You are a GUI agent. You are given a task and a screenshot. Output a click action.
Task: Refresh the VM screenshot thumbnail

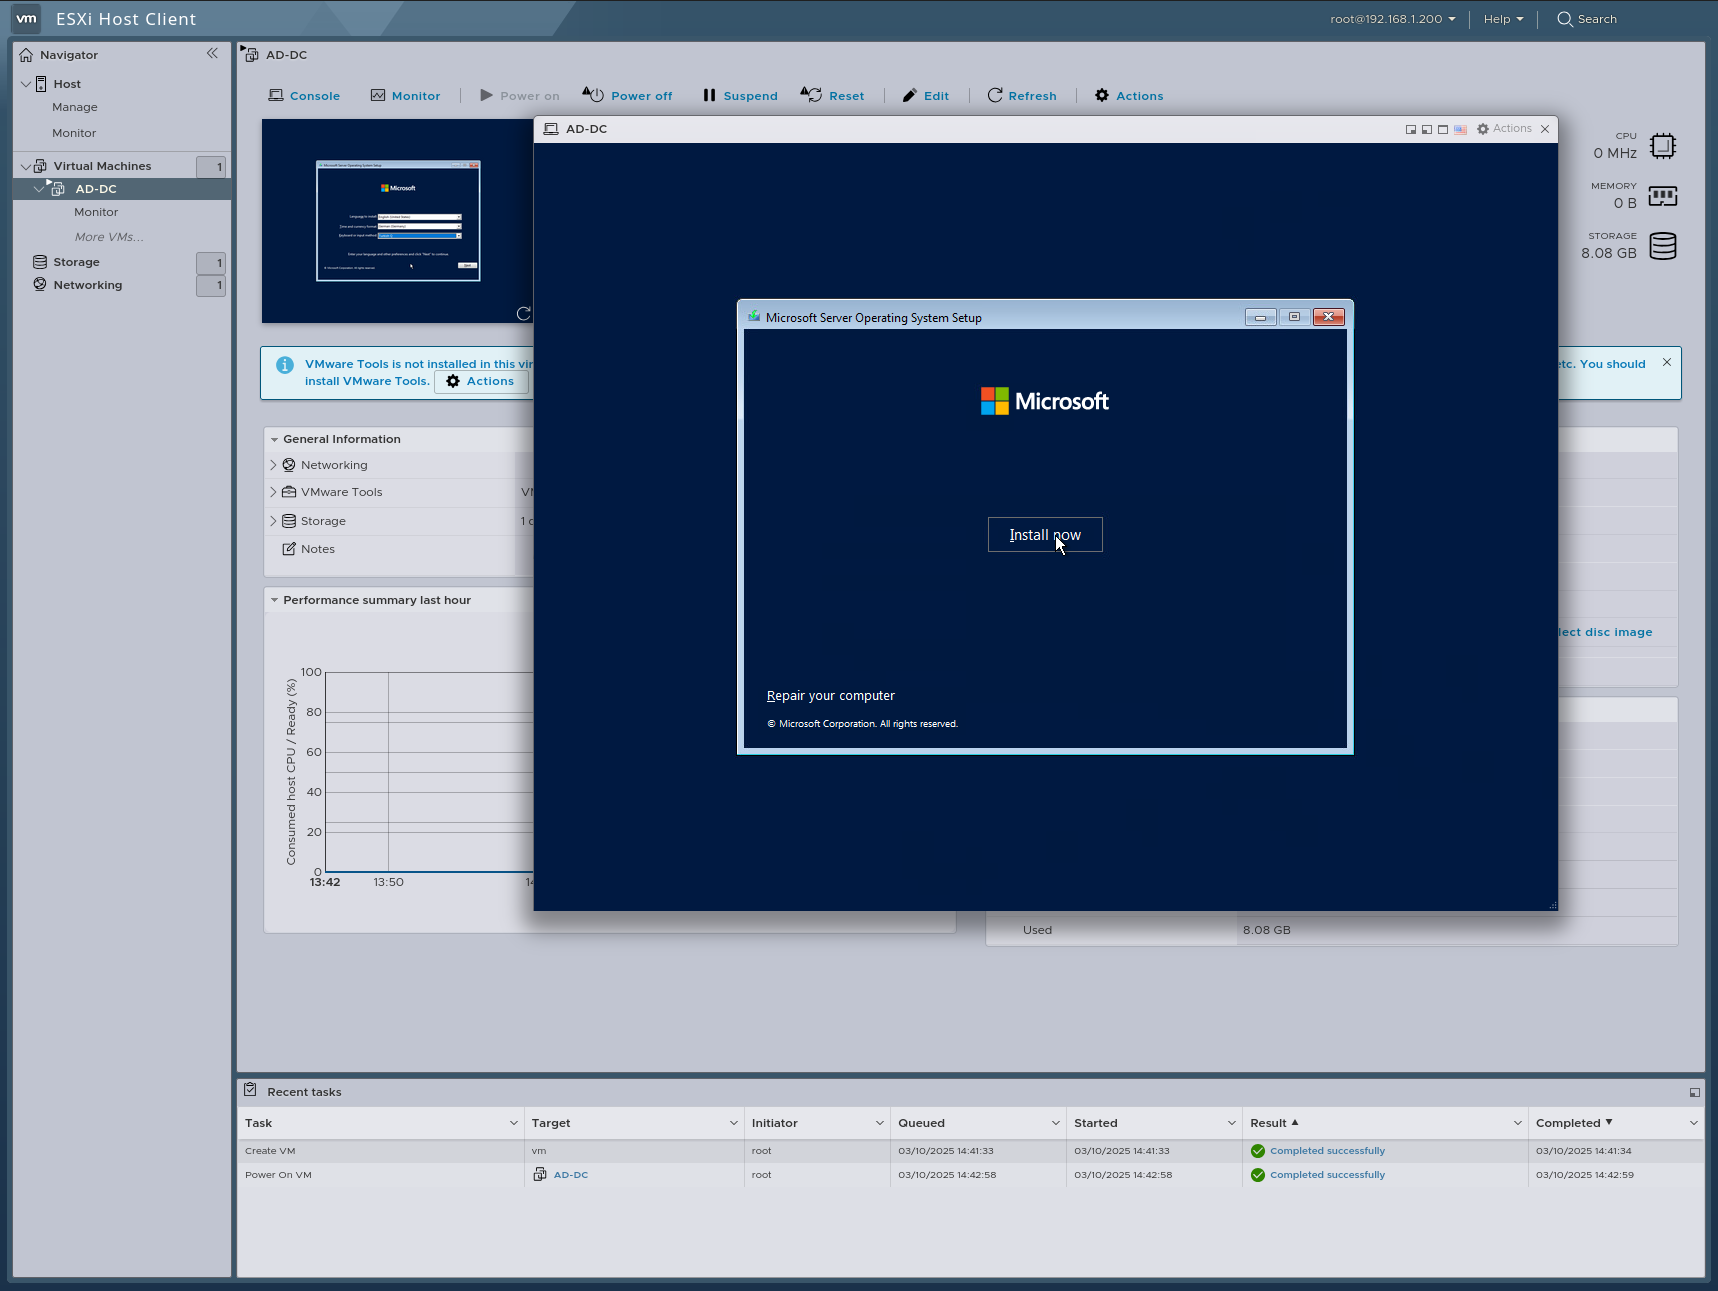(x=523, y=313)
